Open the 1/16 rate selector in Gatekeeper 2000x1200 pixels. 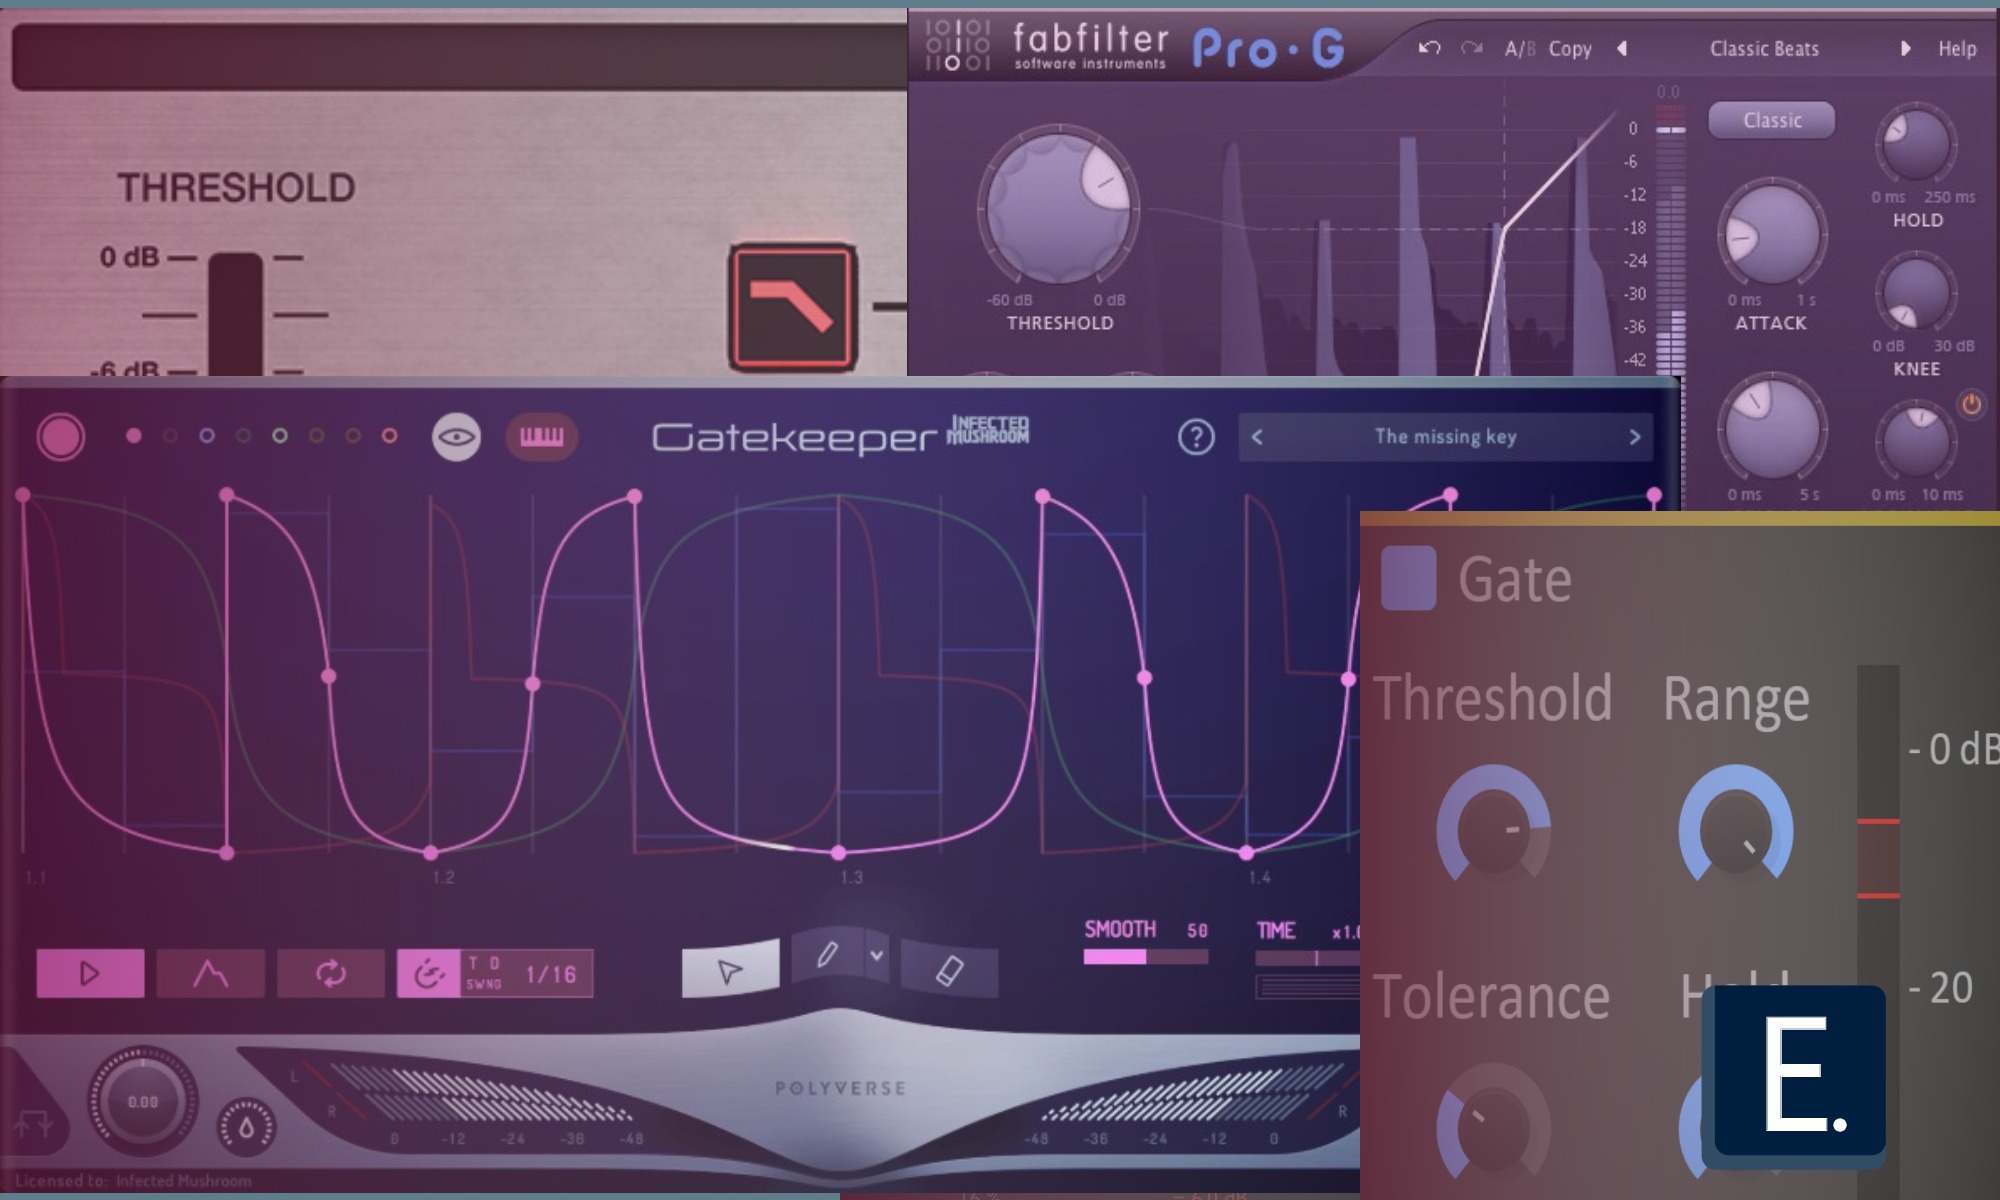tap(551, 974)
